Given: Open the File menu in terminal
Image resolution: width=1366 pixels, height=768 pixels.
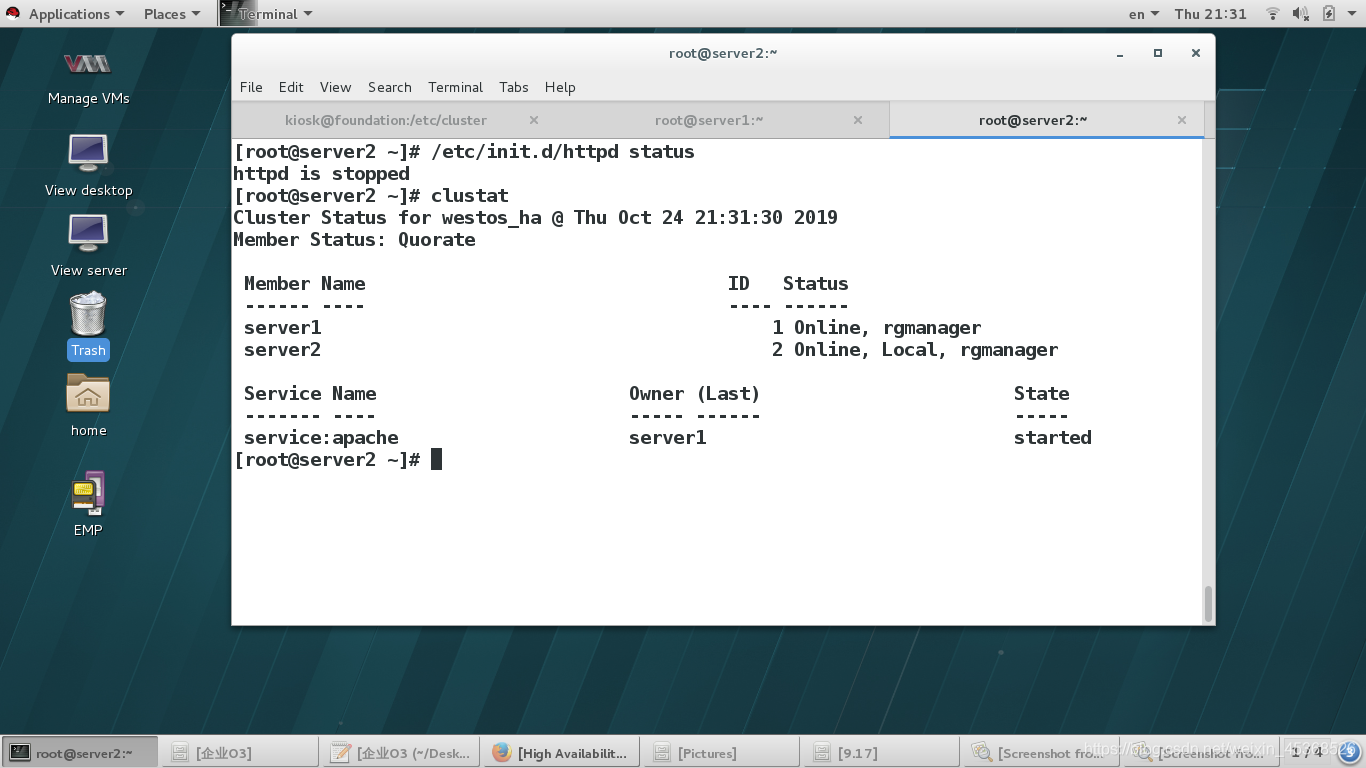Looking at the screenshot, I should [251, 87].
